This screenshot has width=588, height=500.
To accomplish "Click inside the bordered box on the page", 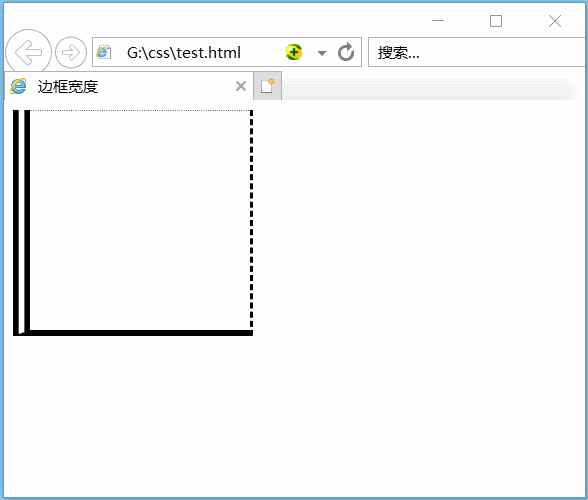I will tap(133, 223).
